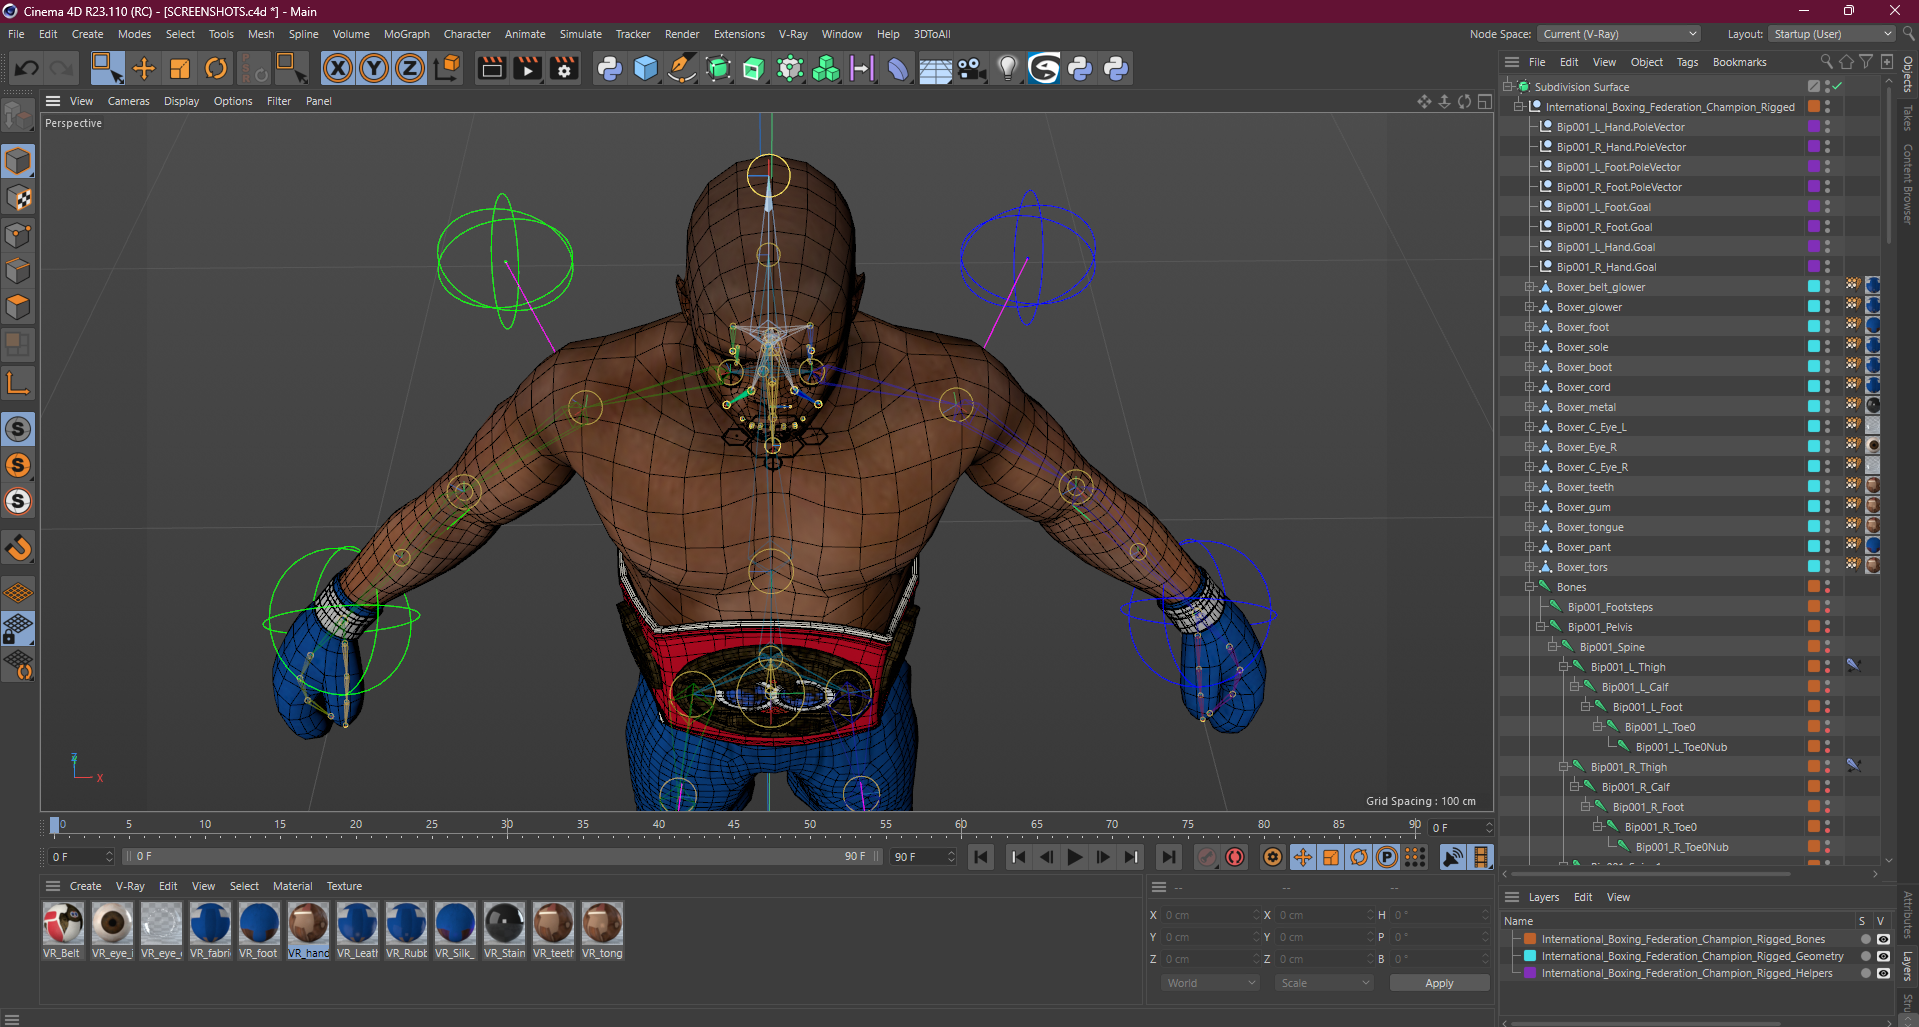Open the World coordinate system dropdown
The width and height of the screenshot is (1919, 1027).
(x=1210, y=983)
